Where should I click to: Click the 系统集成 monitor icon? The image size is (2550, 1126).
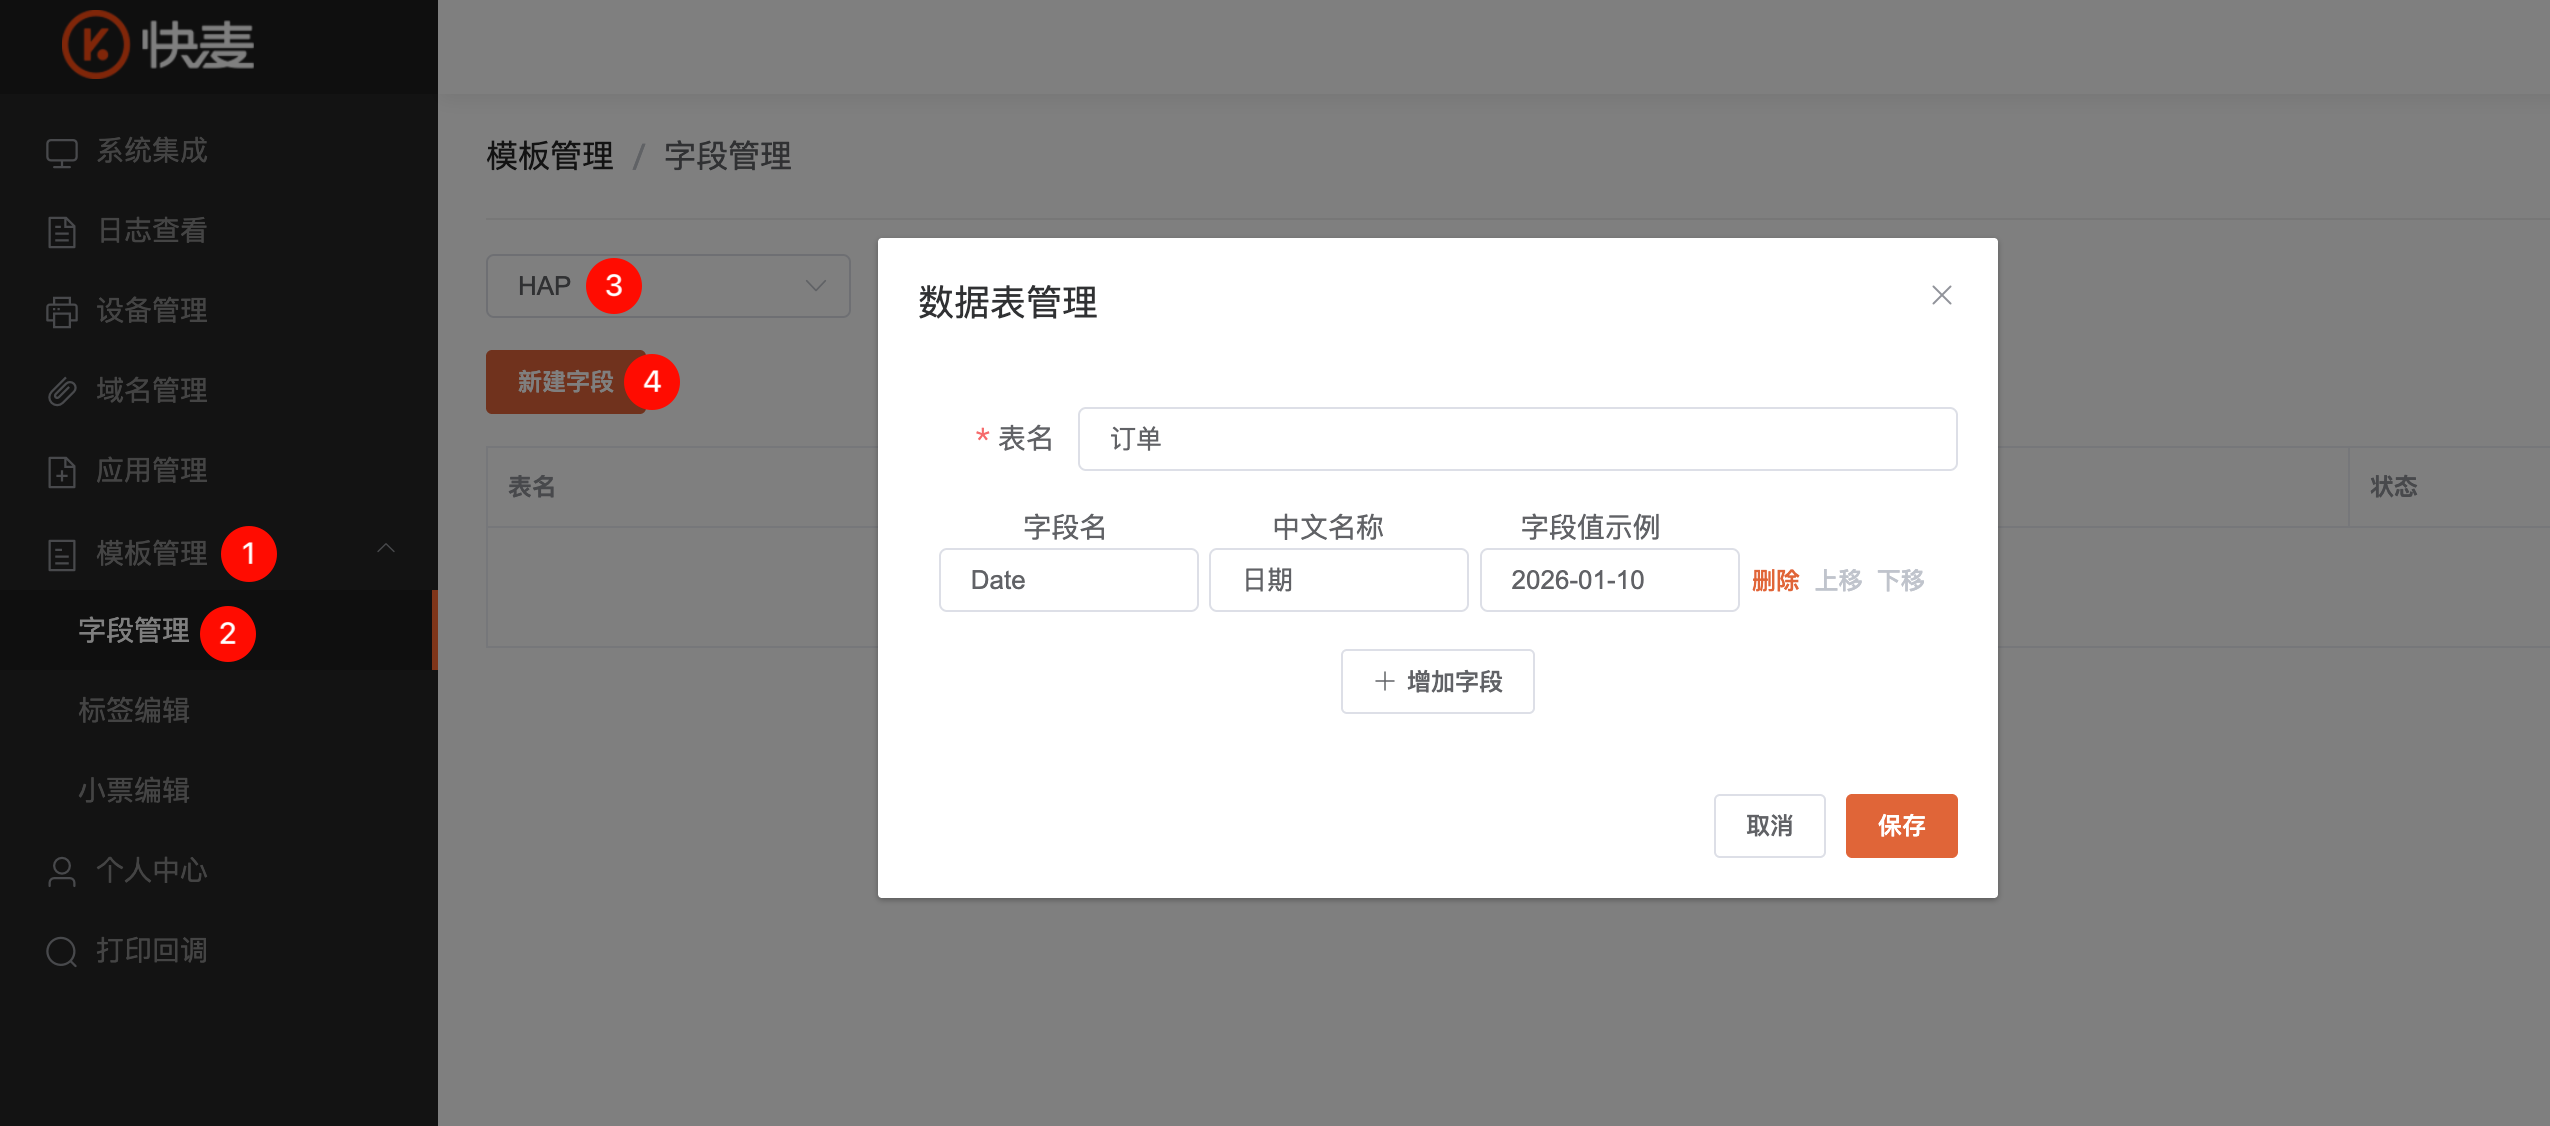click(61, 152)
